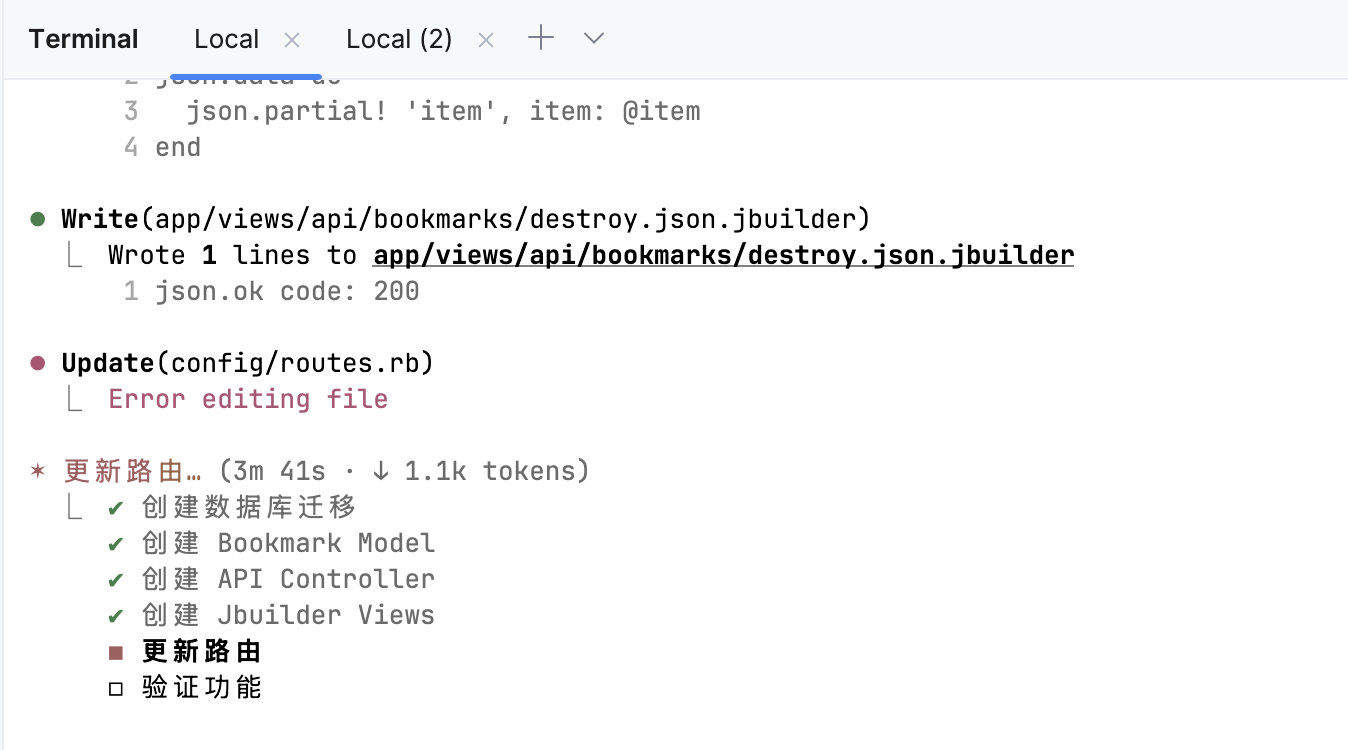The width and height of the screenshot is (1348, 750).
Task: Open the terminal options dropdown chevron
Action: click(594, 39)
